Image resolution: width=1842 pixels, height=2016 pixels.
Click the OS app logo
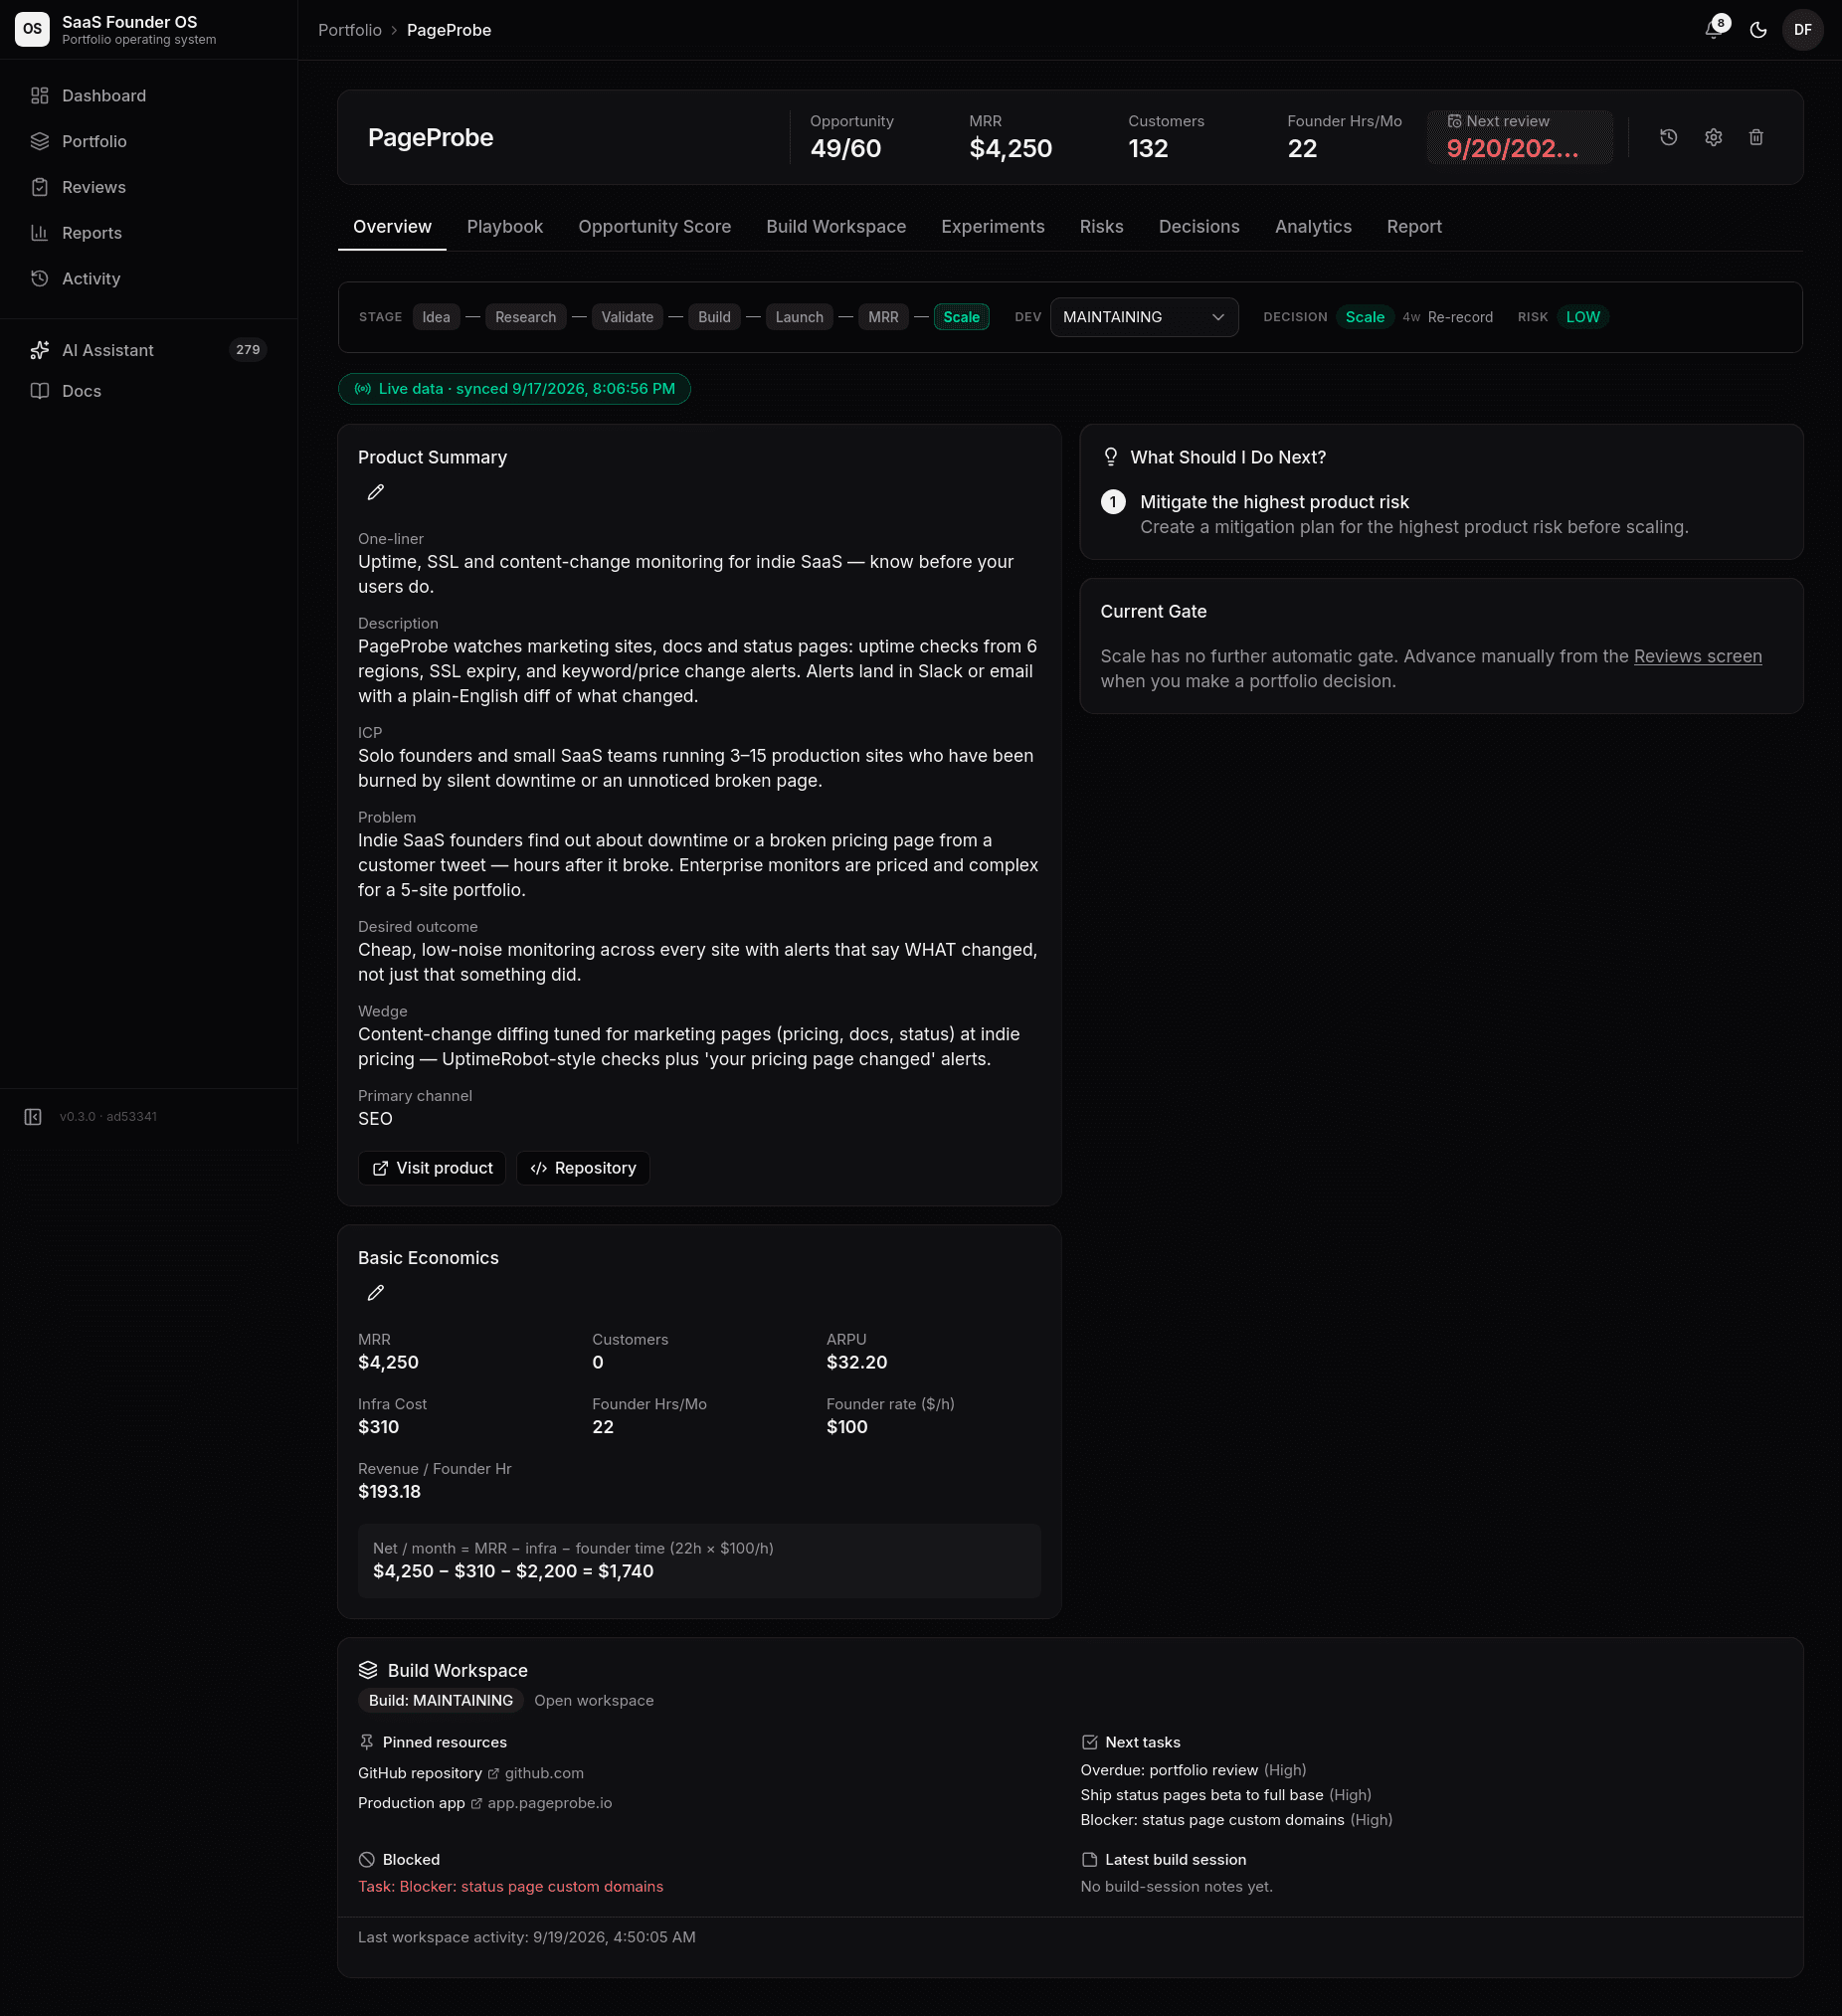tap(32, 29)
